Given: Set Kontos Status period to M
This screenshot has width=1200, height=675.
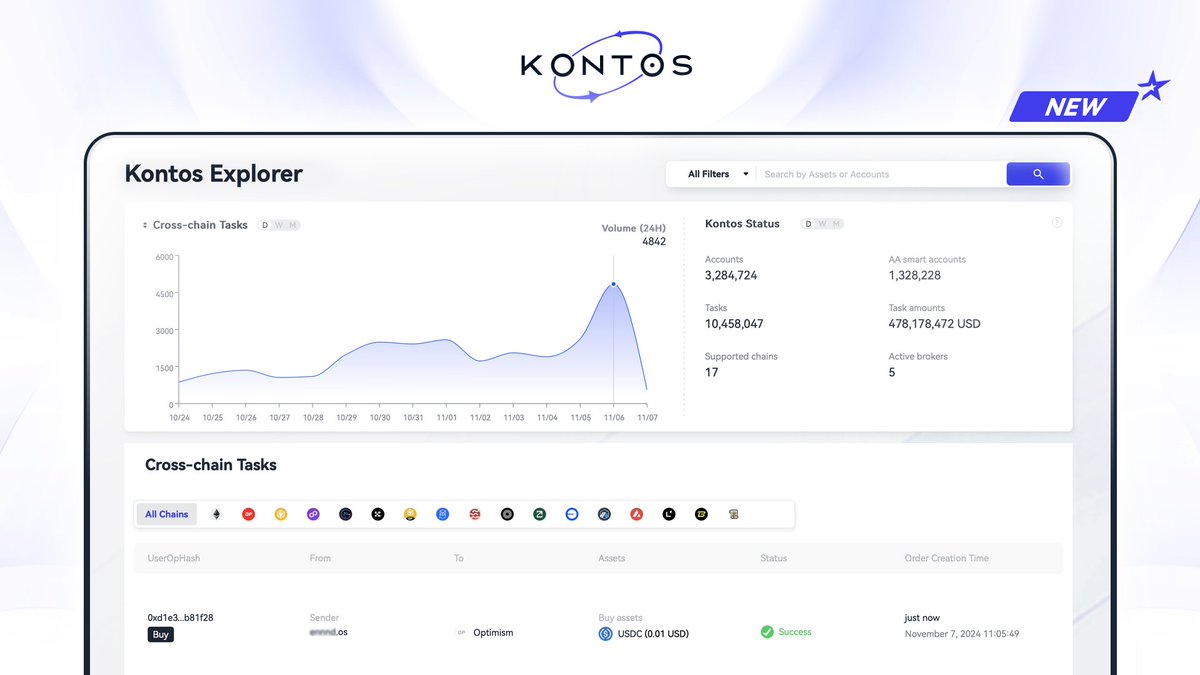Looking at the screenshot, I should [x=836, y=224].
